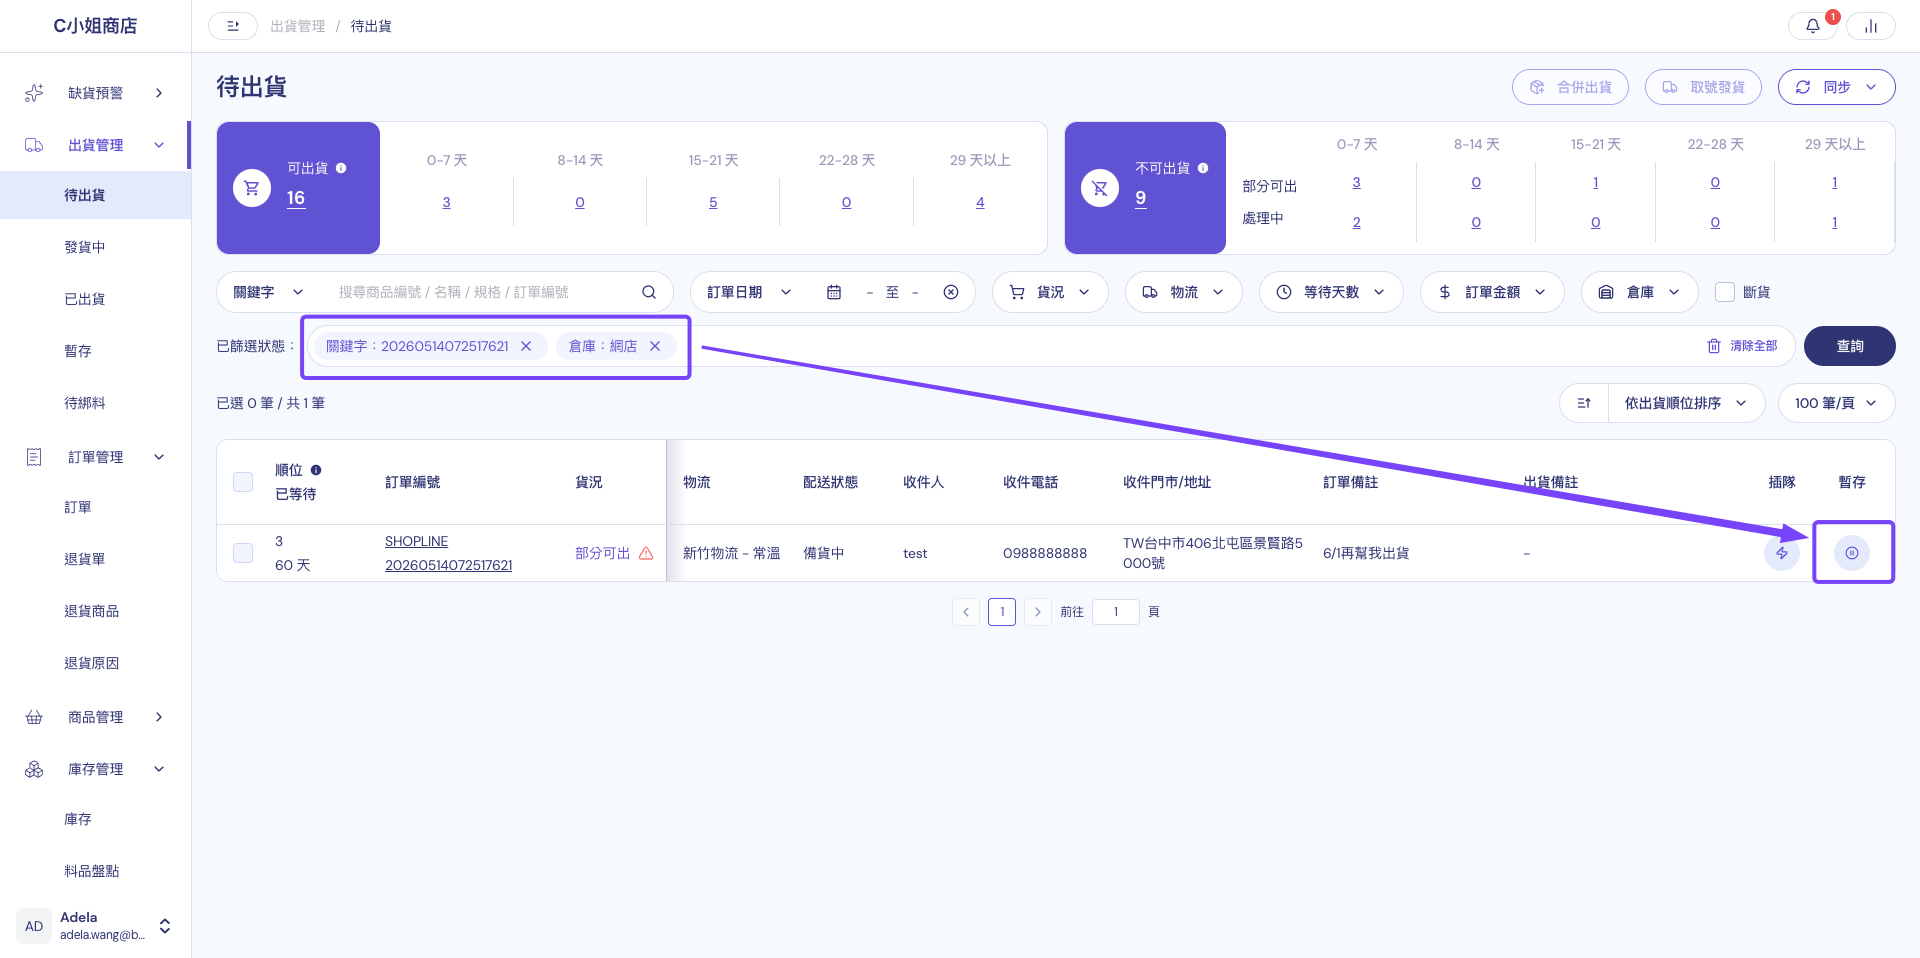Change 100 筆/頁 page size
The width and height of the screenshot is (1920, 958).
[x=1836, y=403]
